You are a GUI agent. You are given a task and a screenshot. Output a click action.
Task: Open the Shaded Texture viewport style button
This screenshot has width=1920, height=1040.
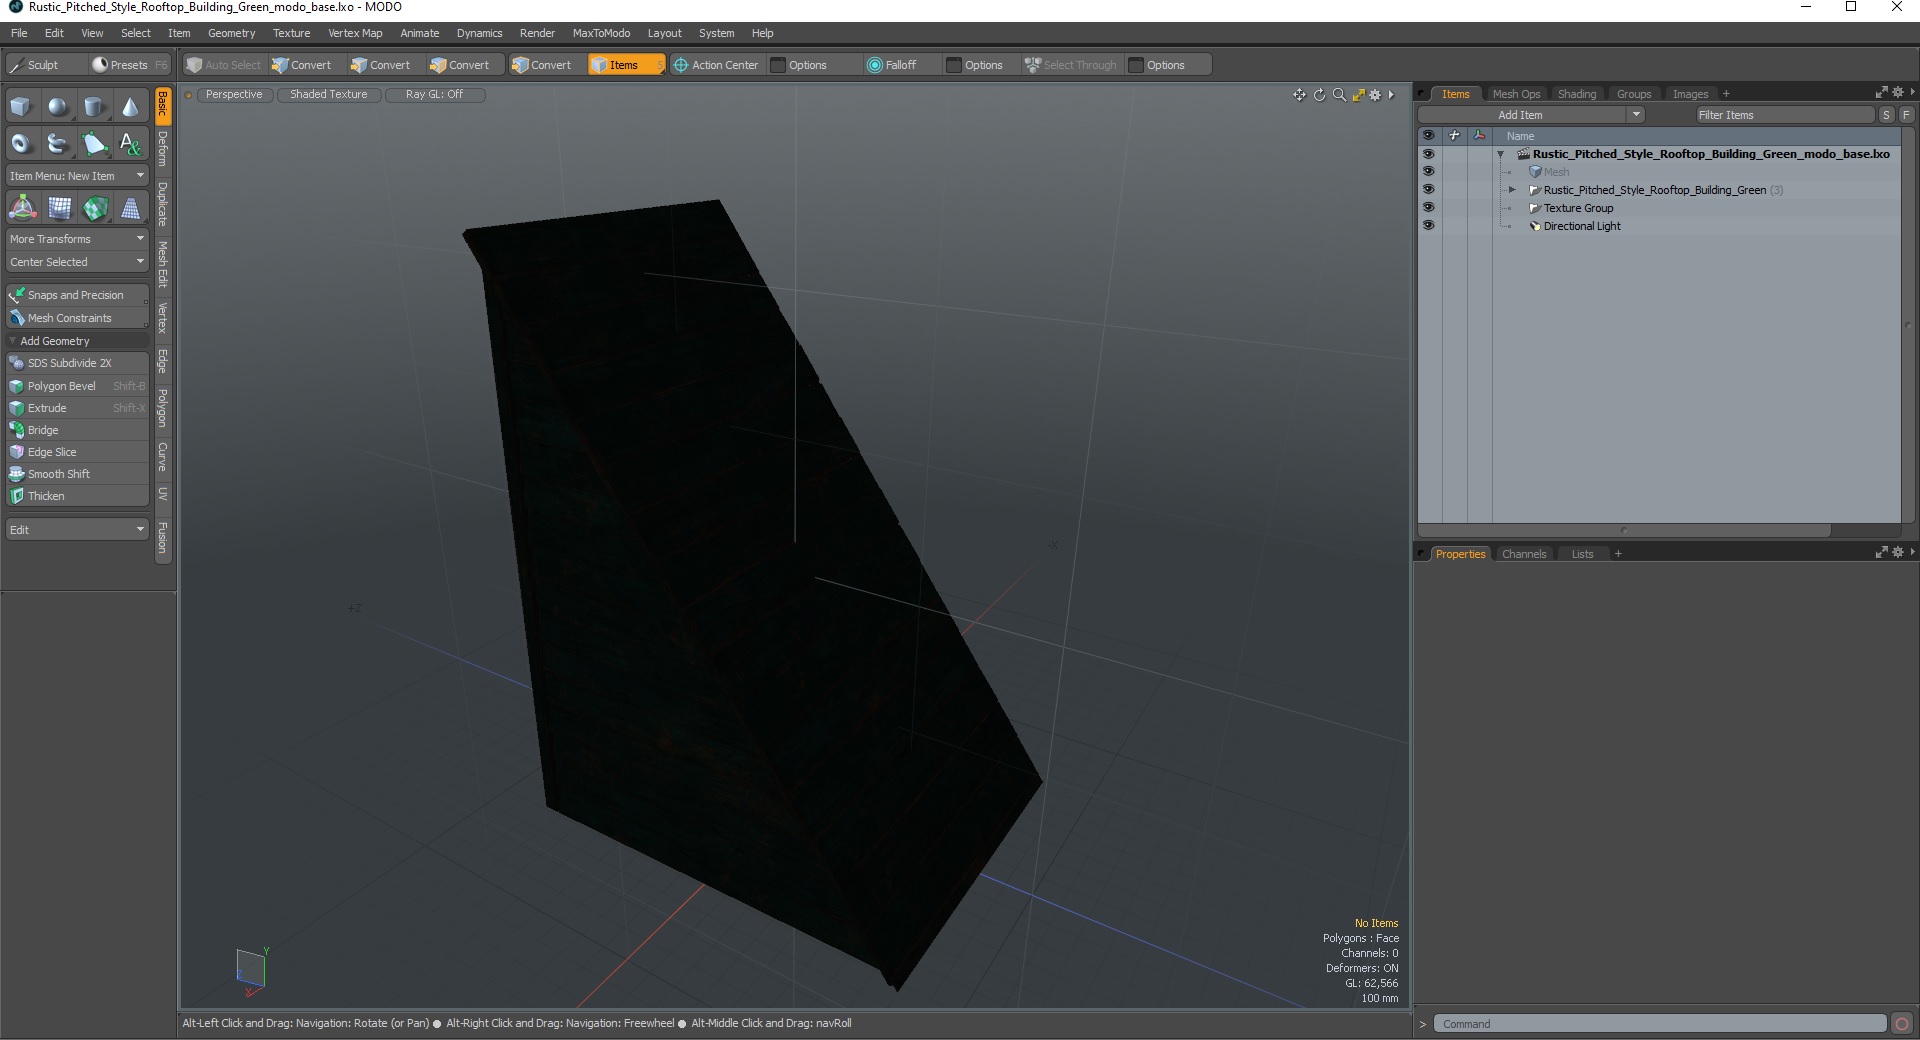point(329,95)
